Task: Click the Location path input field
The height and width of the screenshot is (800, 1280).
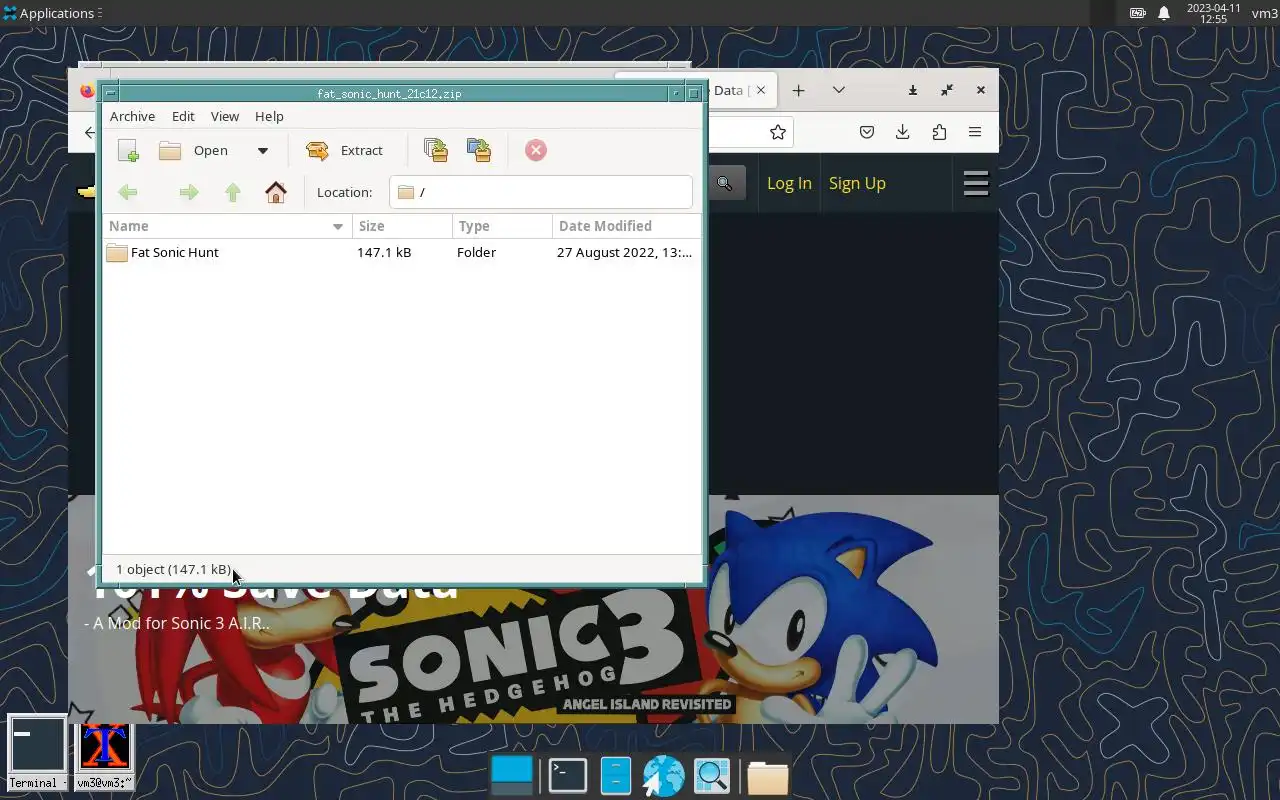Action: tap(541, 192)
